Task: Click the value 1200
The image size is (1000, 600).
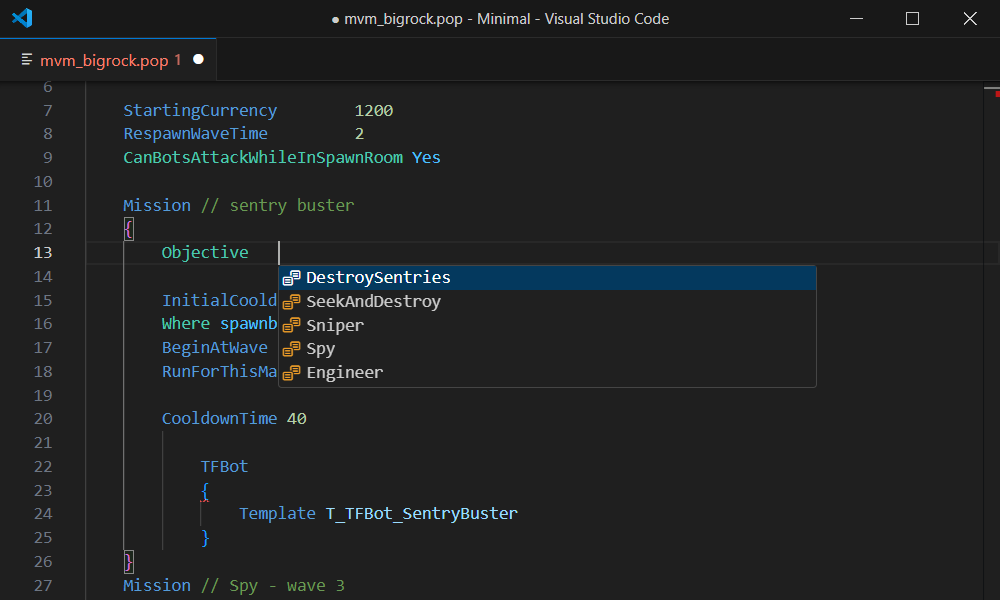Action: click(x=374, y=110)
